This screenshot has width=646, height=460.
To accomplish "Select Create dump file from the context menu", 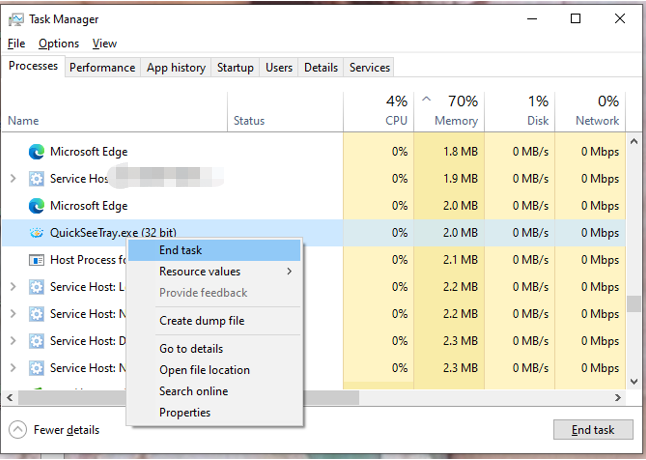I will tap(214, 321).
